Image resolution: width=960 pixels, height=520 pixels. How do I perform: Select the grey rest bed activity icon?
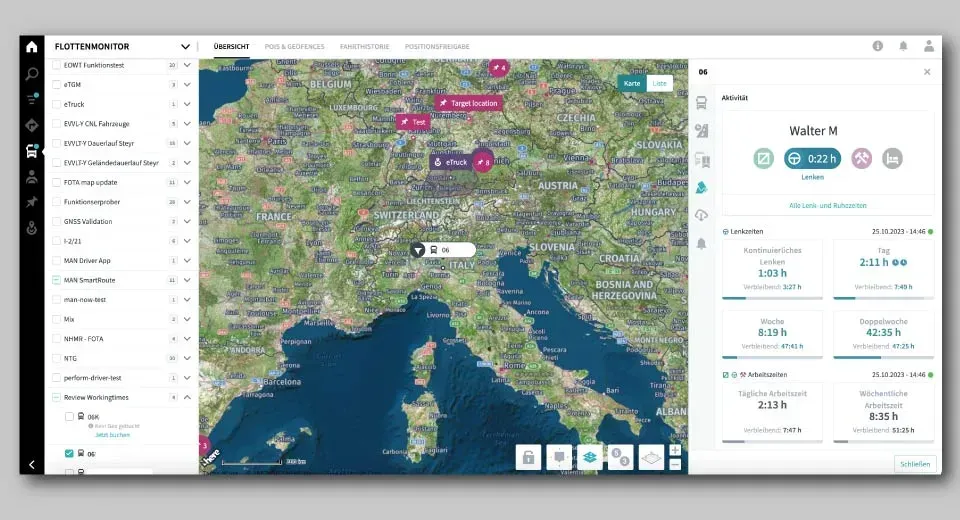892,159
